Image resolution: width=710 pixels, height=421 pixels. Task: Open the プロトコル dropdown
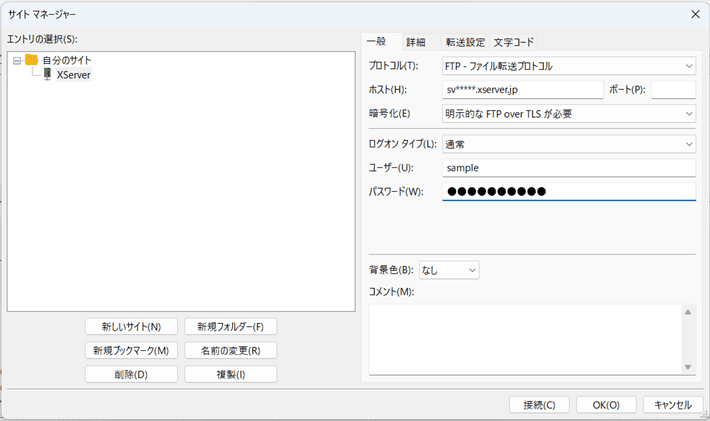(569, 66)
